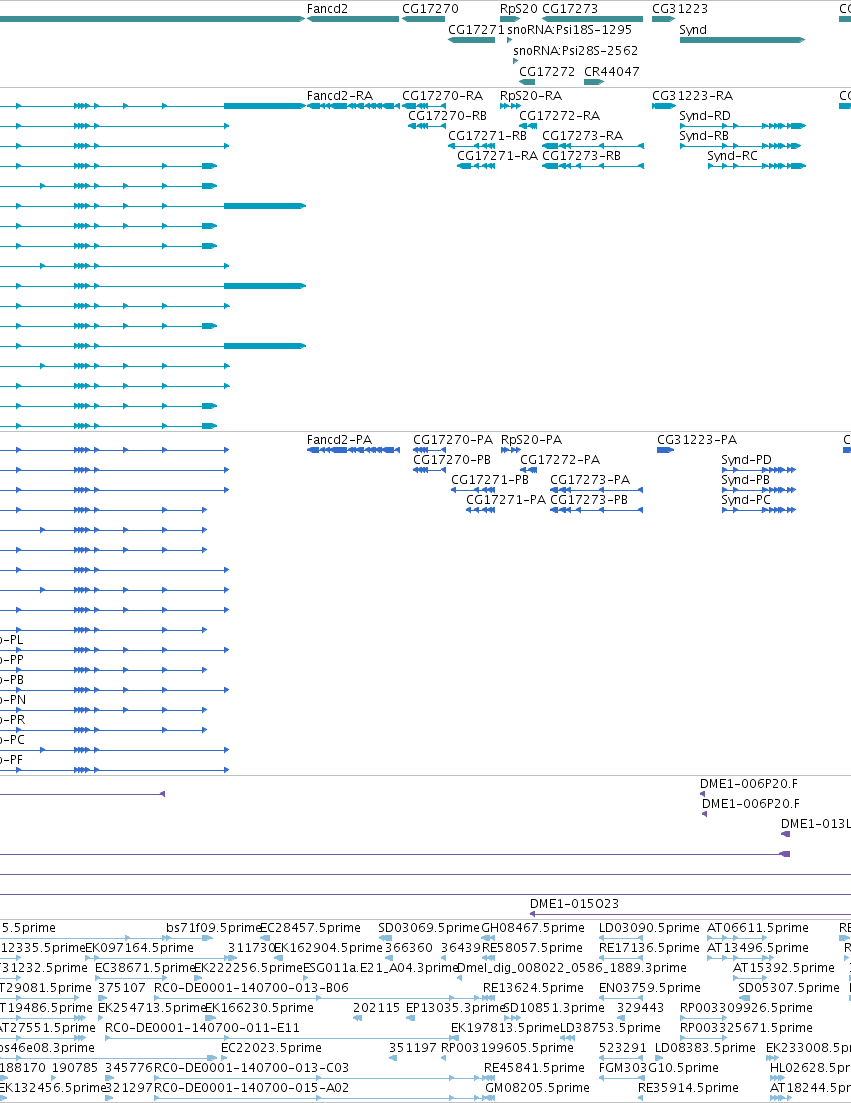Click the Synd-PD protein label
This screenshot has height=1103, width=851.
[746, 459]
